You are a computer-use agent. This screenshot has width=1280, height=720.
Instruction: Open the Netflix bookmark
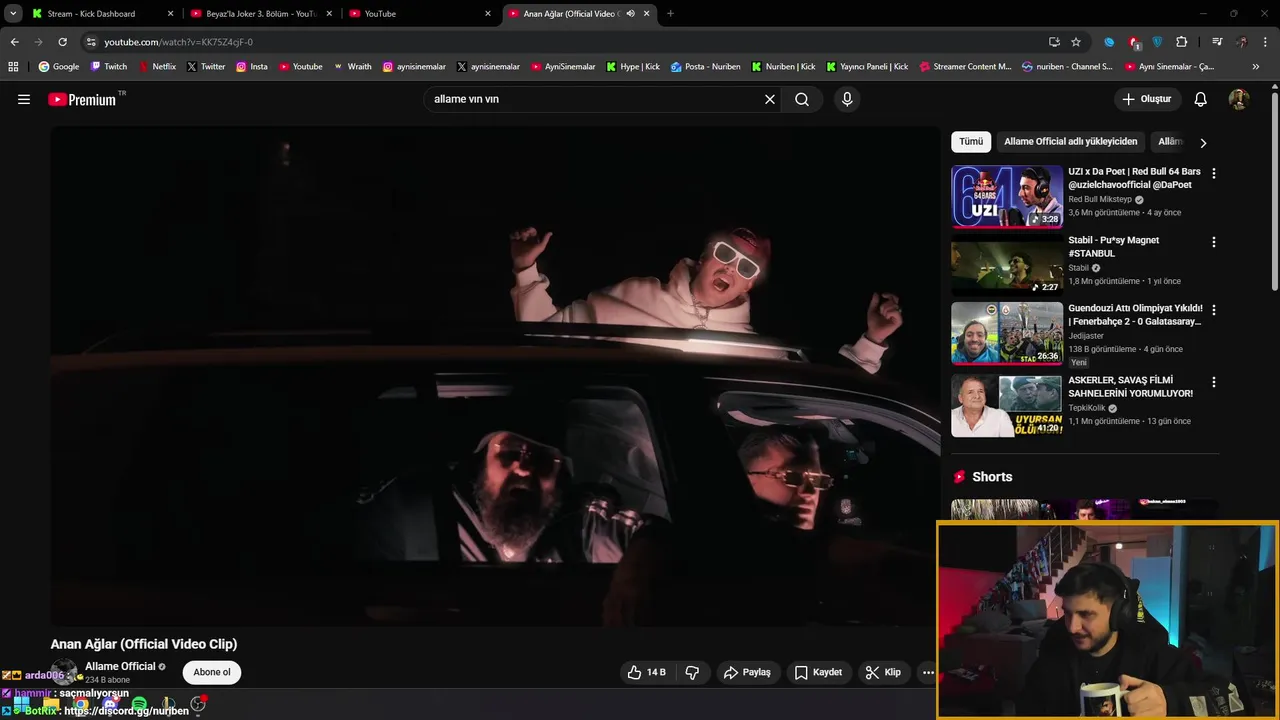[156, 67]
